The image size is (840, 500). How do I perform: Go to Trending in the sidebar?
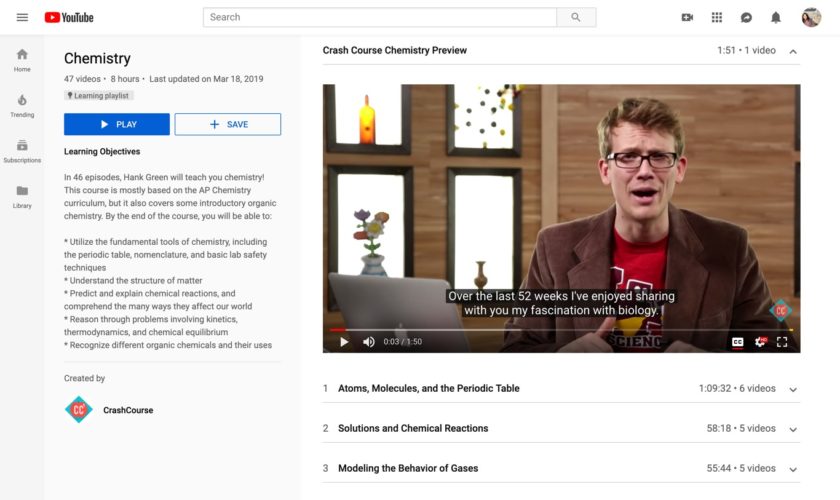(x=22, y=106)
